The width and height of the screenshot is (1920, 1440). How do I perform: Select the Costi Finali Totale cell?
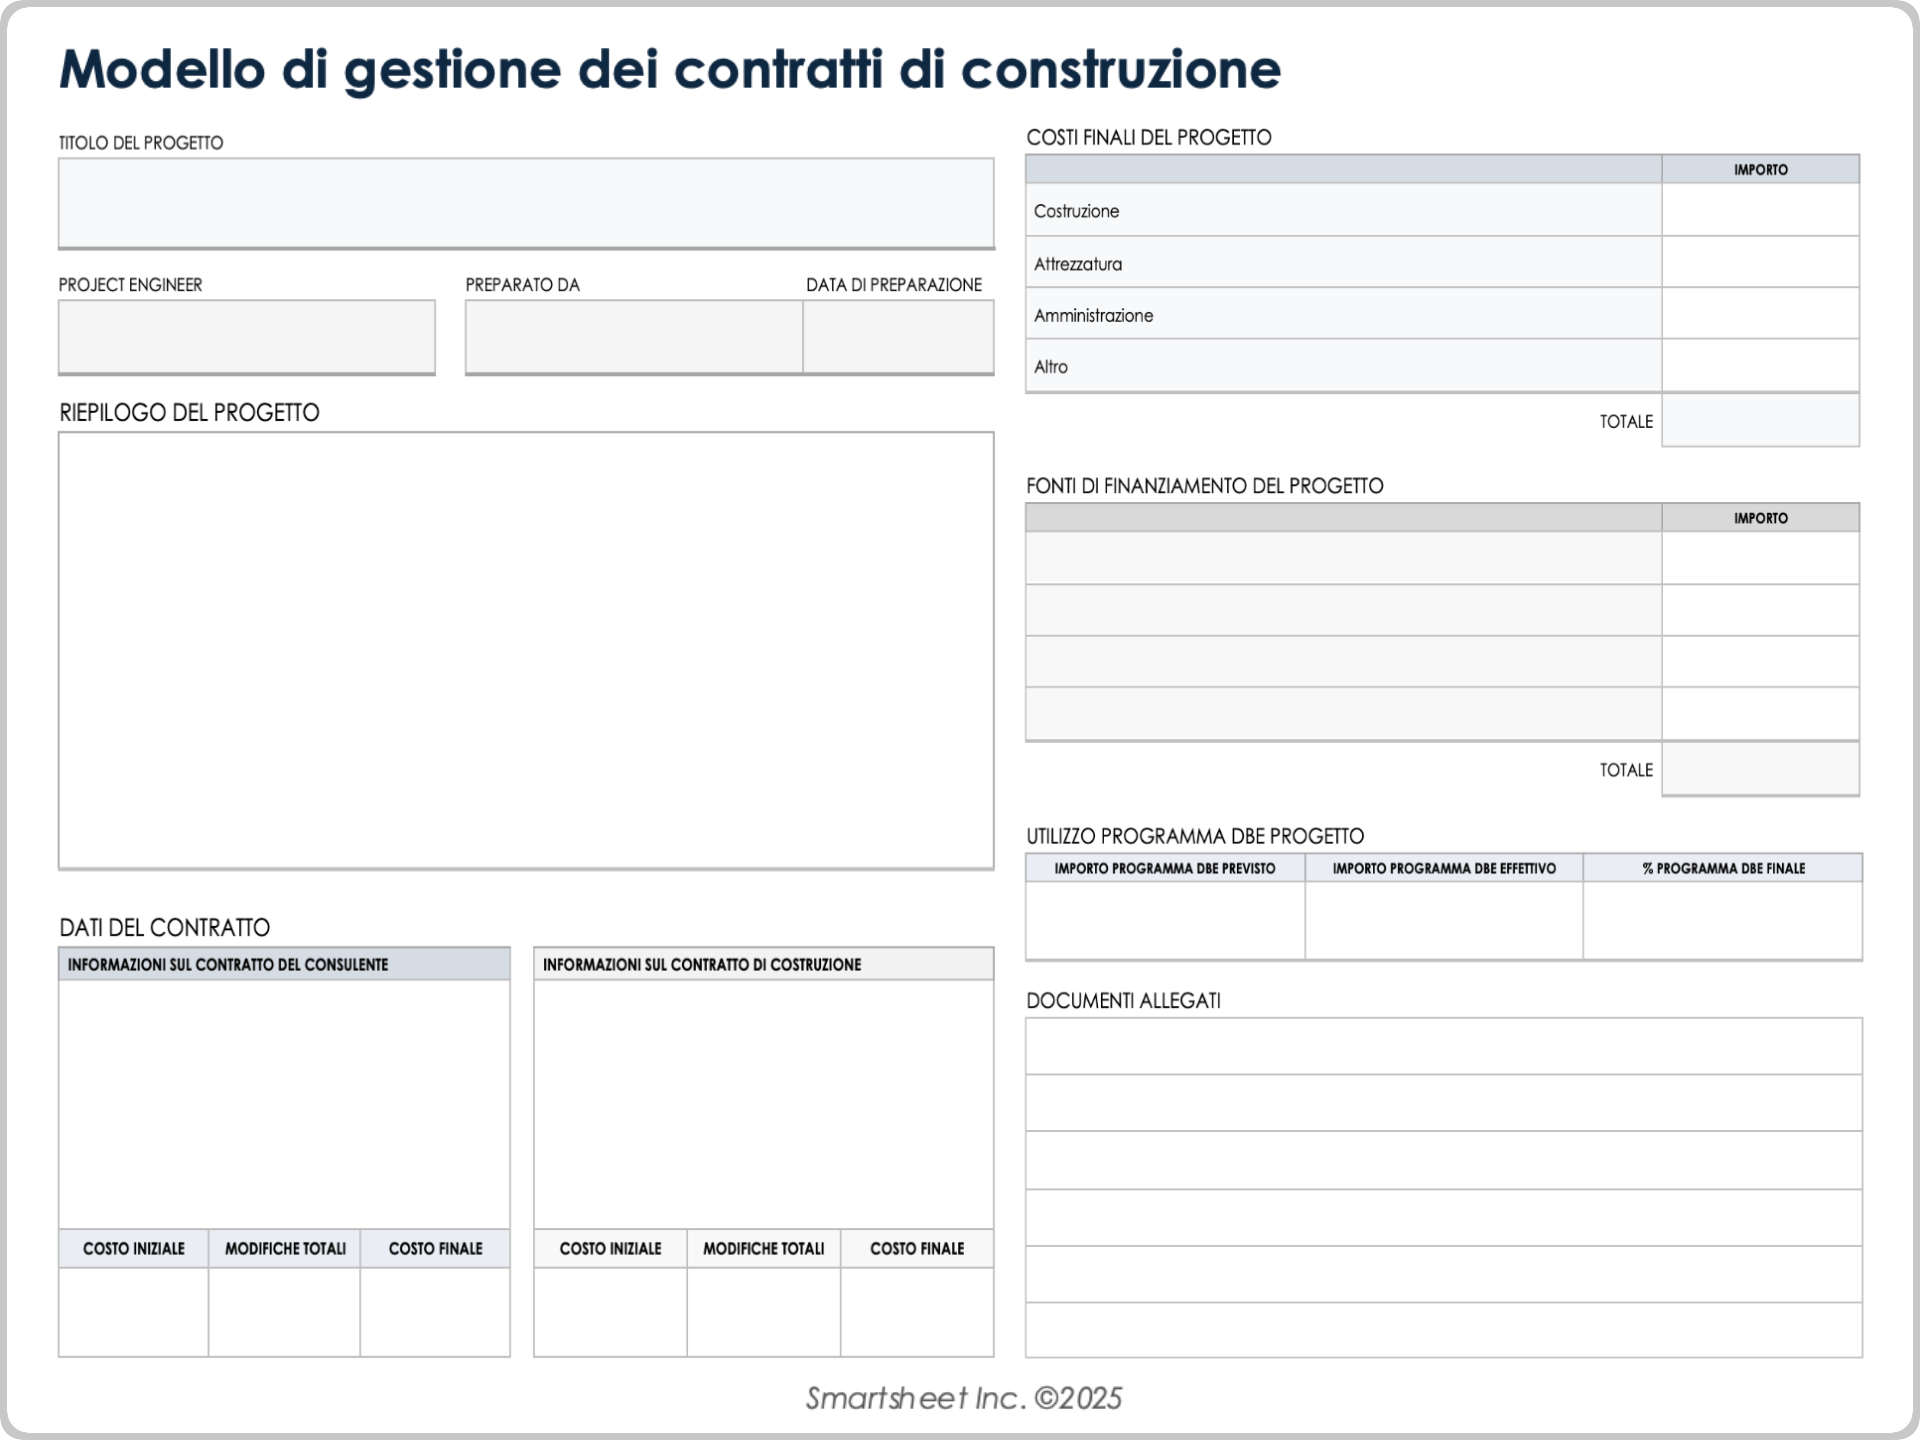pos(1760,420)
